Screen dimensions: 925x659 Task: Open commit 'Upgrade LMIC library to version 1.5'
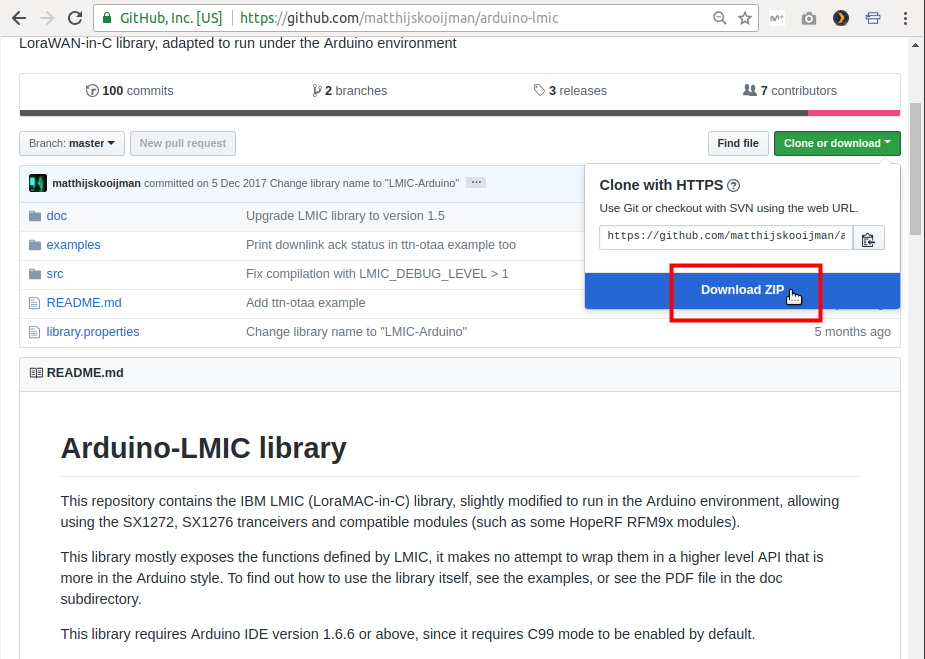(x=345, y=216)
